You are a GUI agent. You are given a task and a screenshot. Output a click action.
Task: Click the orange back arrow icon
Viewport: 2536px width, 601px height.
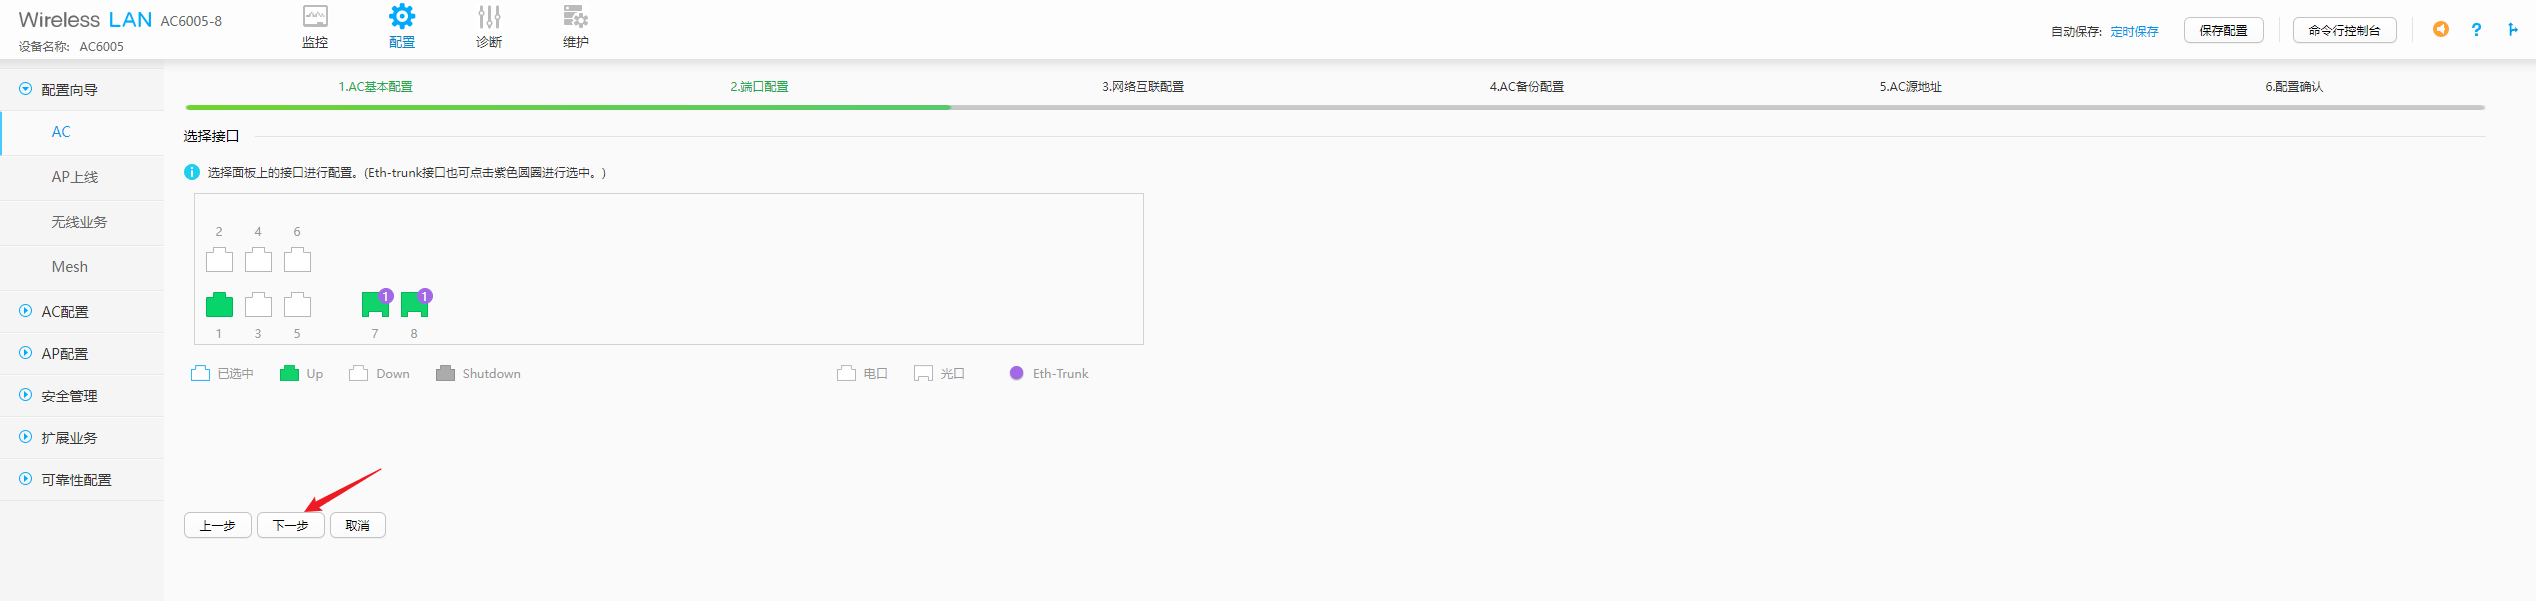[x=2441, y=30]
